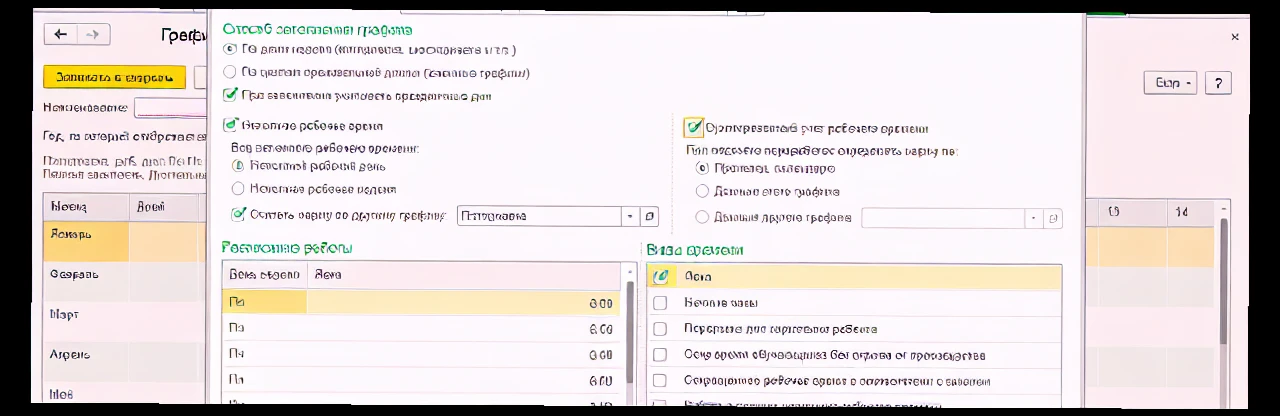Toggle the Суммированный учет рабочего времени checkbox
Image resolution: width=1280 pixels, height=416 pixels.
(x=693, y=128)
